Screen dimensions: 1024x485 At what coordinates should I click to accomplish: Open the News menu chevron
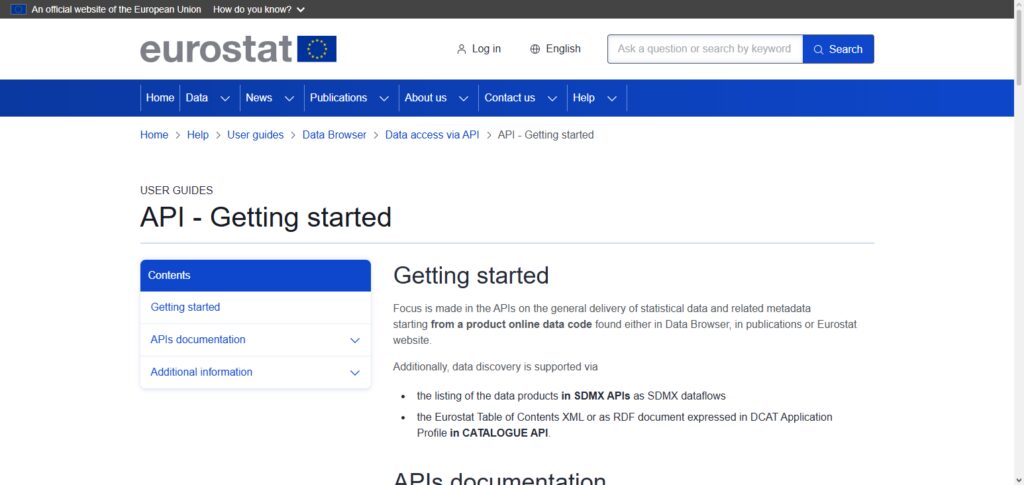pos(289,99)
